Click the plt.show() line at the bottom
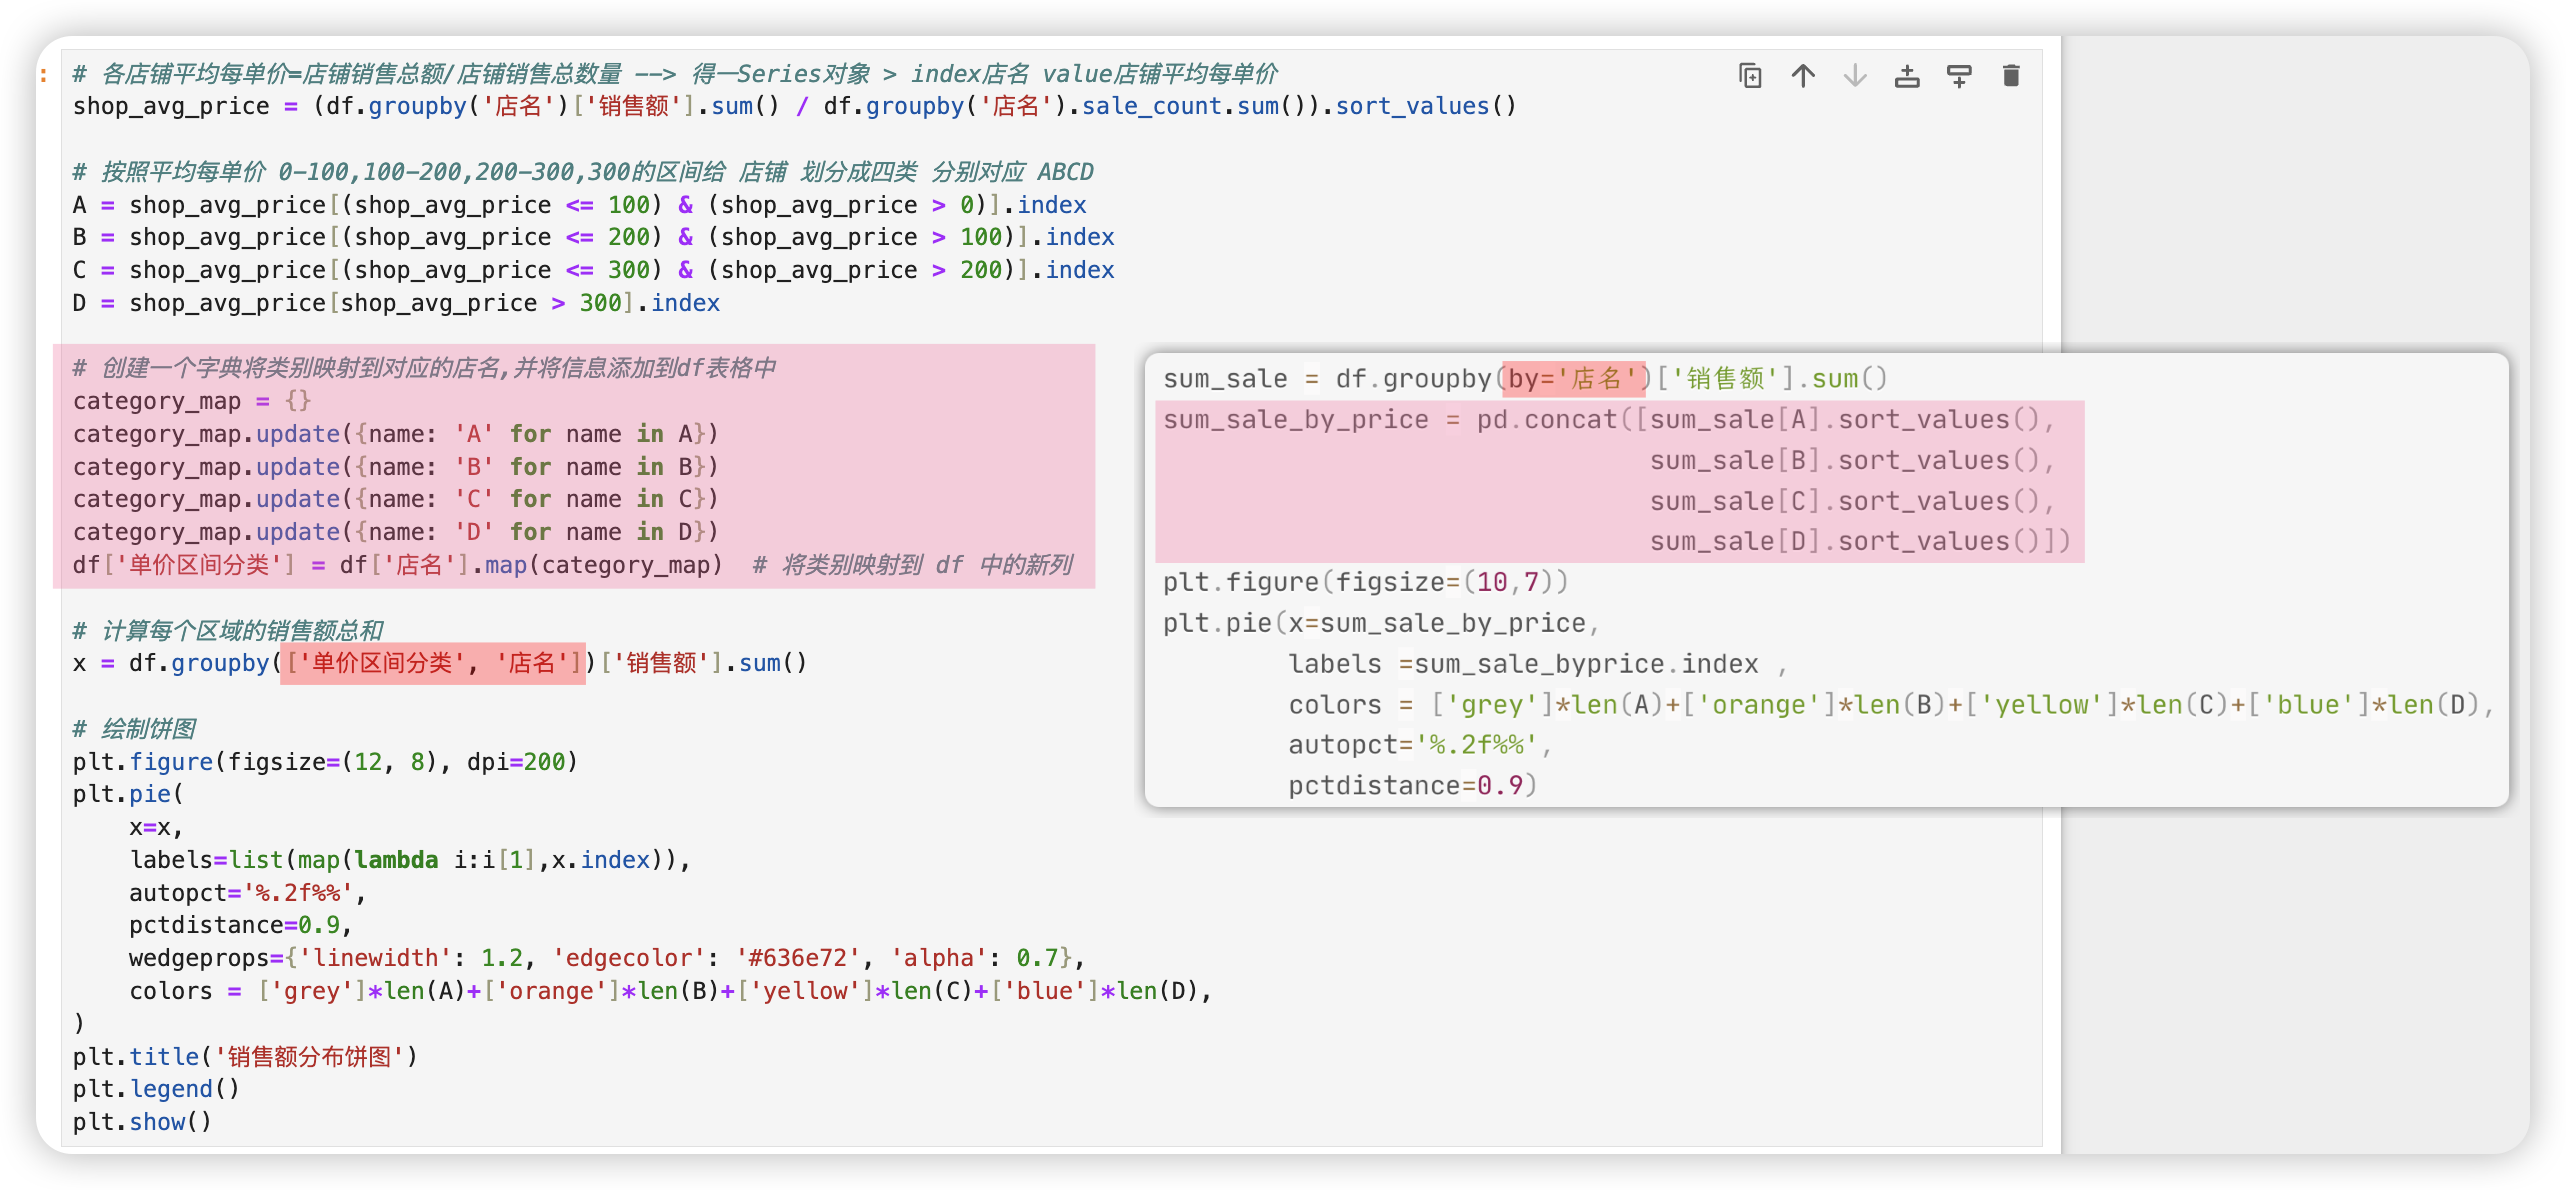 pyautogui.click(x=142, y=1122)
